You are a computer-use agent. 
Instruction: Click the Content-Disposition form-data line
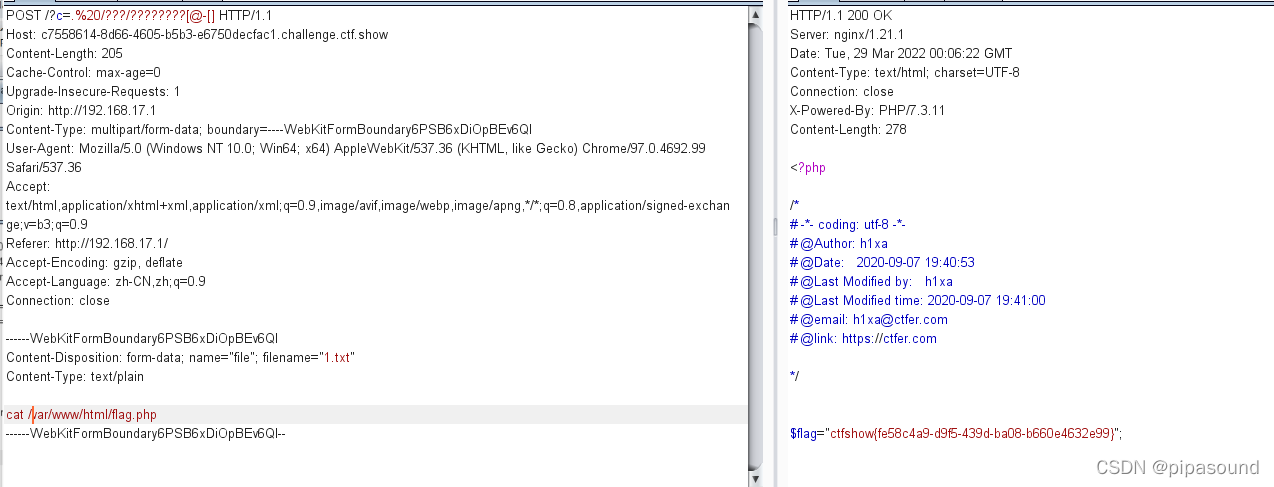click(x=181, y=358)
